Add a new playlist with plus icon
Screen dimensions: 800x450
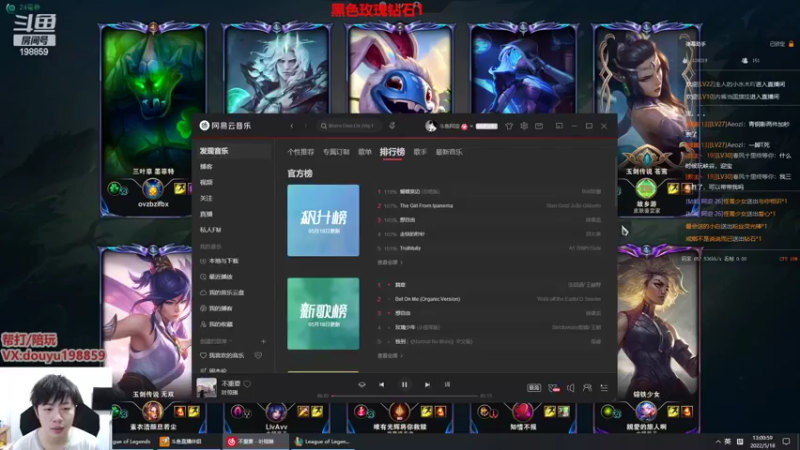click(263, 341)
